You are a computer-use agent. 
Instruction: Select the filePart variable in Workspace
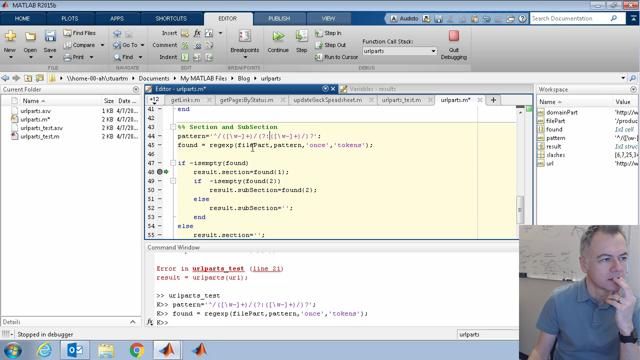(x=556, y=121)
